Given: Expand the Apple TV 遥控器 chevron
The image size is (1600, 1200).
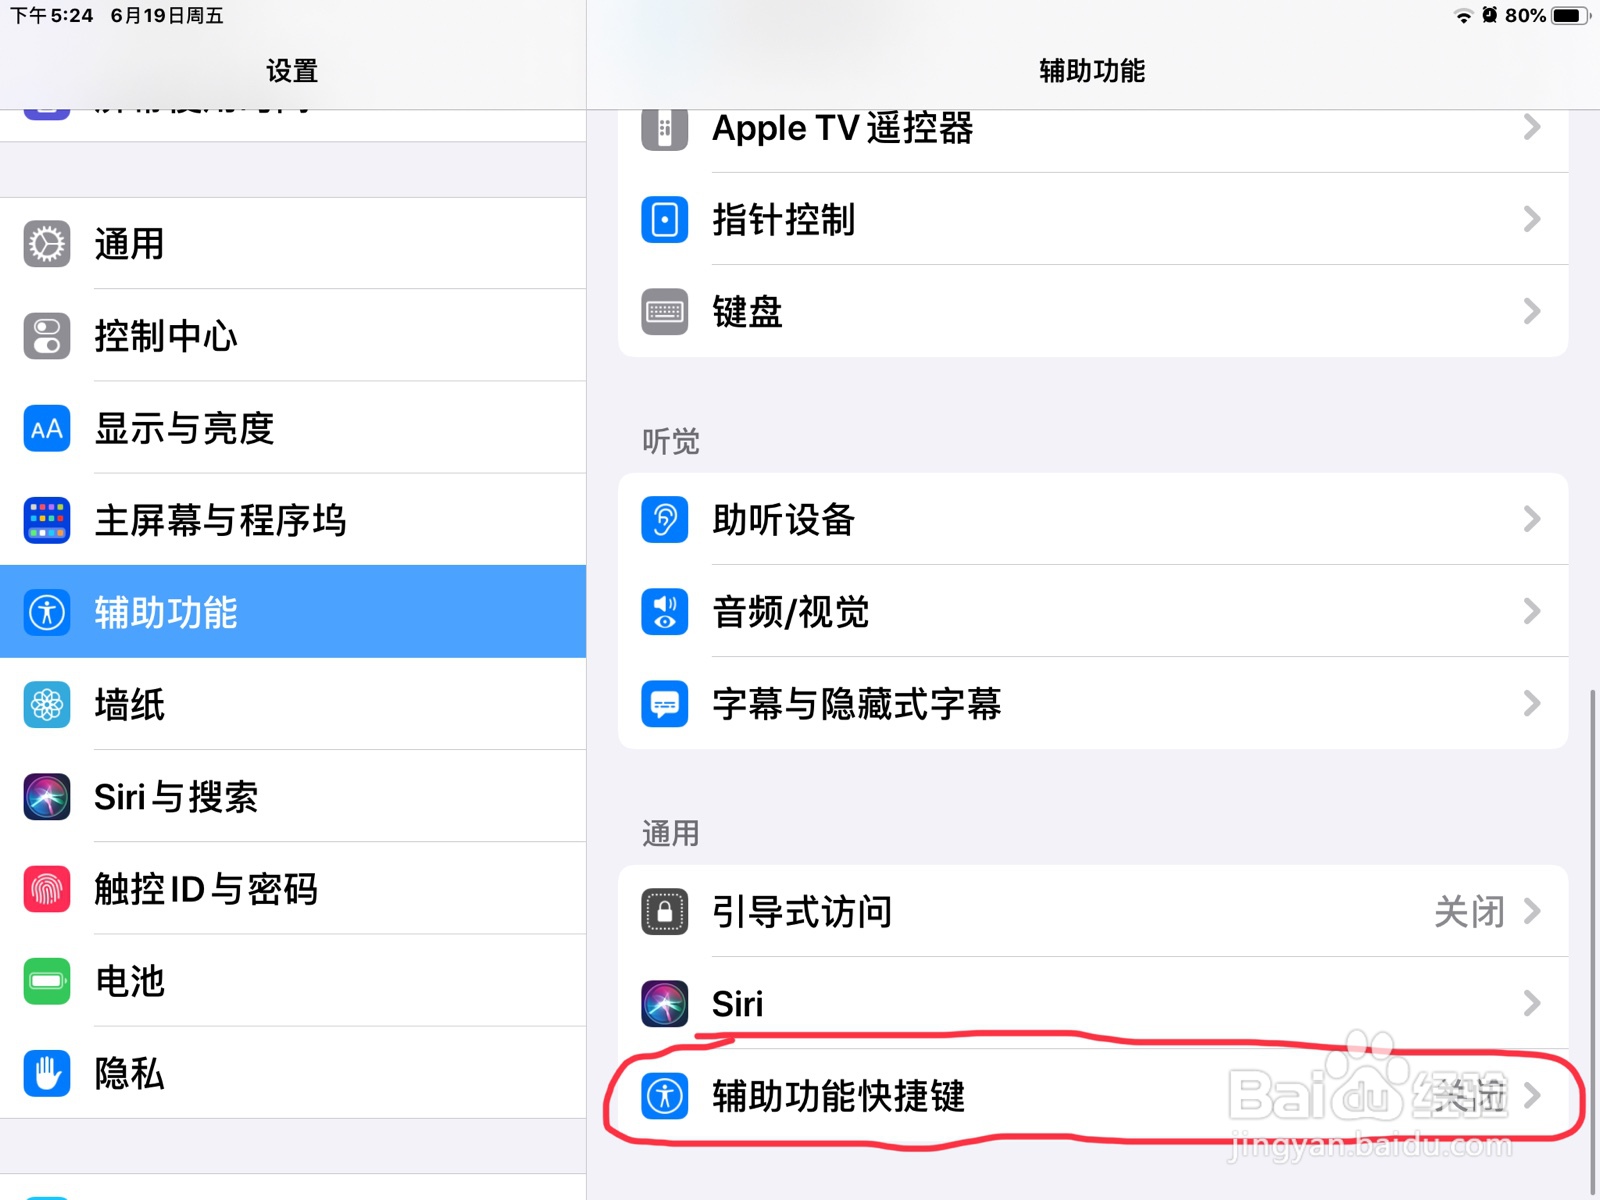Looking at the screenshot, I should [1531, 127].
